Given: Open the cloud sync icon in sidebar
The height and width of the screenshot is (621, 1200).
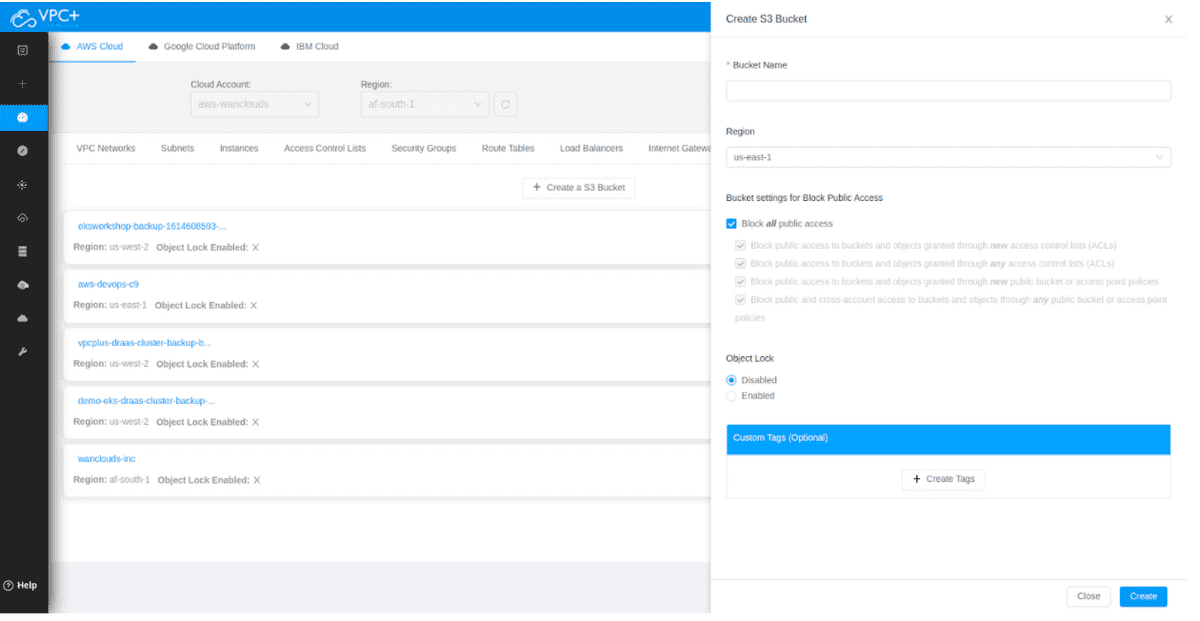Looking at the screenshot, I should (22, 218).
